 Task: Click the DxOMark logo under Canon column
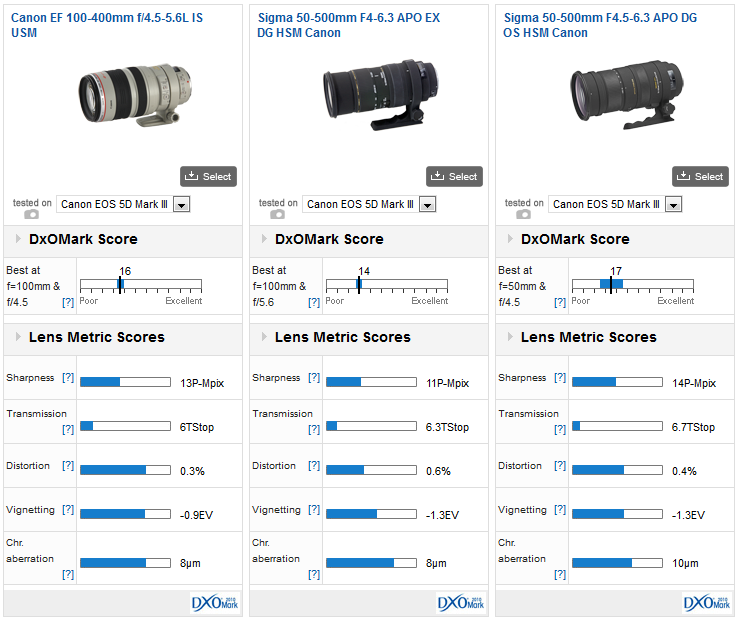215,603
